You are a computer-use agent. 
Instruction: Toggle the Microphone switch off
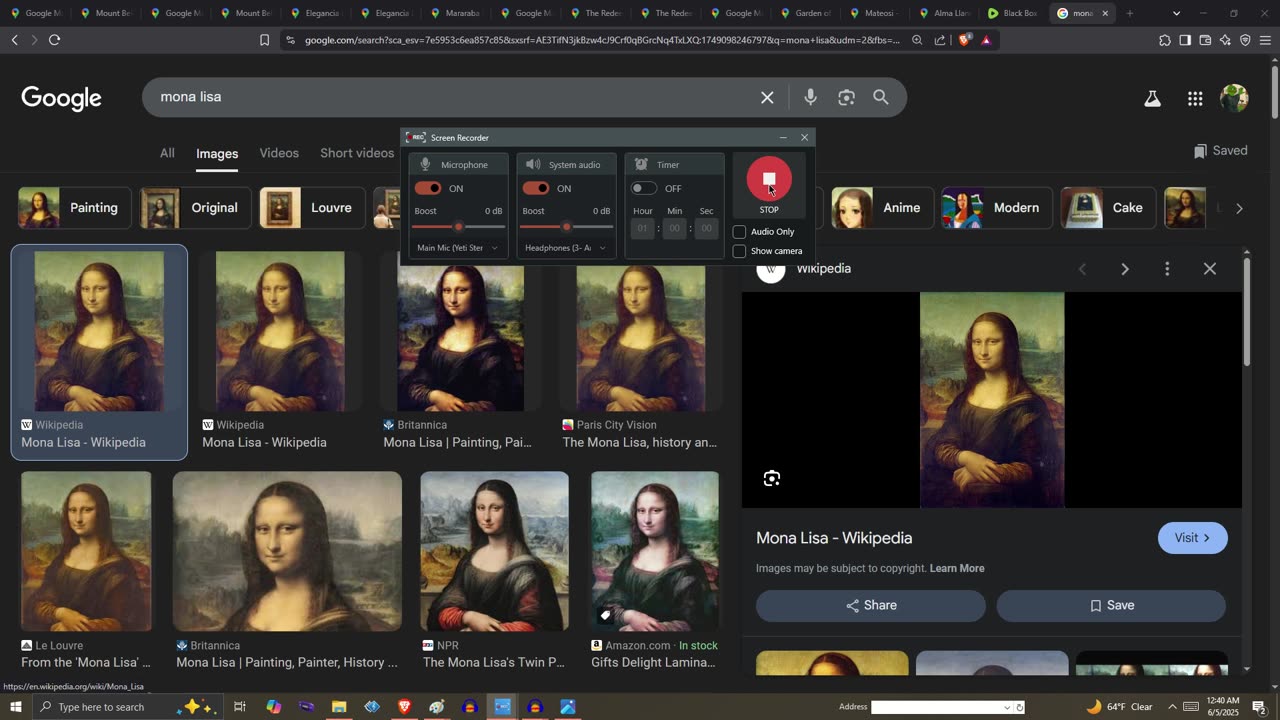[428, 188]
